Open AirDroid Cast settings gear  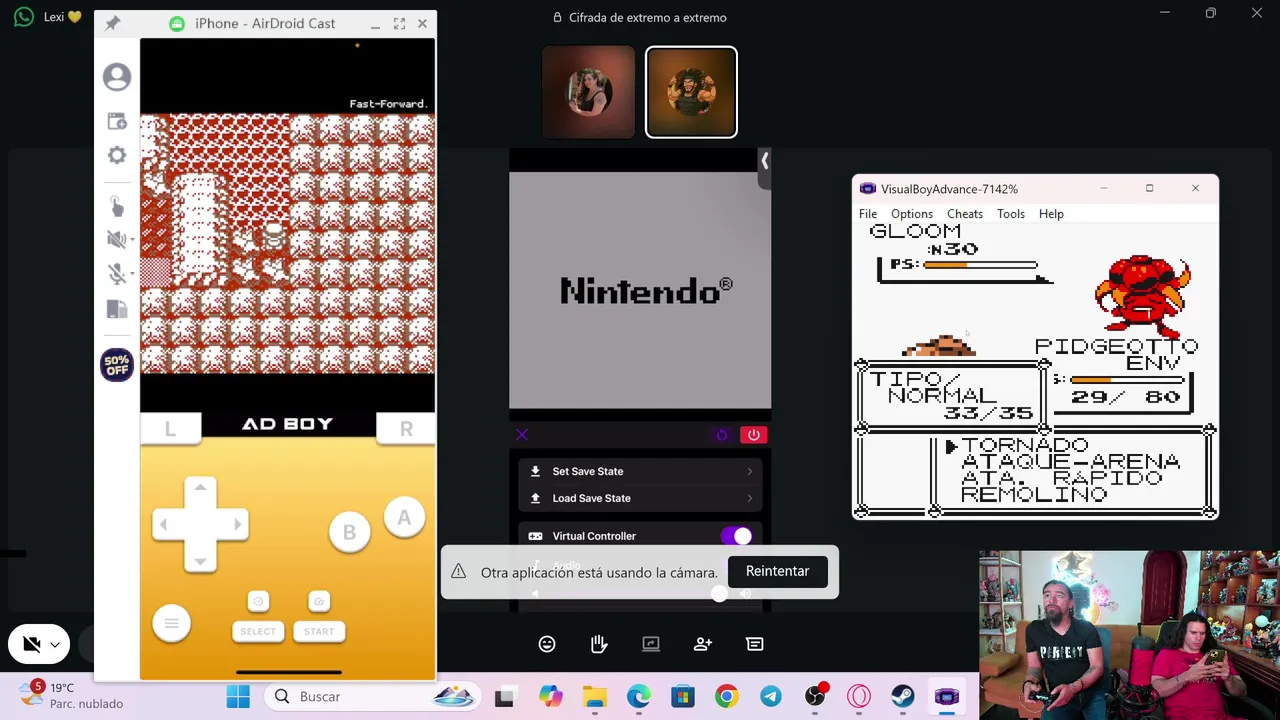pos(117,156)
